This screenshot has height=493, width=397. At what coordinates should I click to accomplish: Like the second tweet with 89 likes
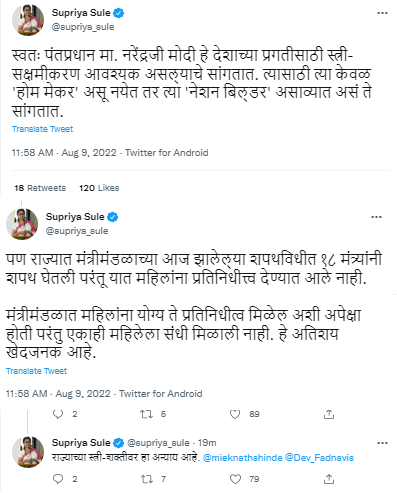click(x=235, y=414)
